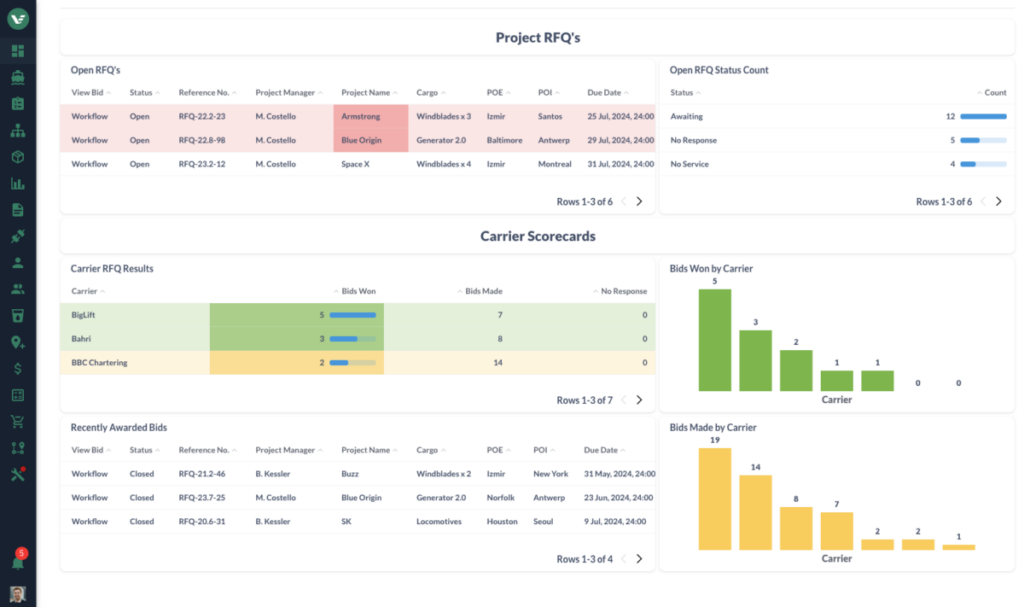Open the shopping cart sidebar icon
This screenshot has width=1024, height=607.
[18, 422]
